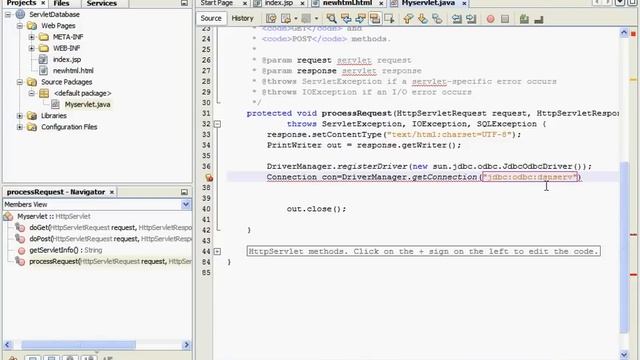This screenshot has height=360, width=640.
Task: Click Navigator scrollbar right arrow
Action: coord(187,345)
